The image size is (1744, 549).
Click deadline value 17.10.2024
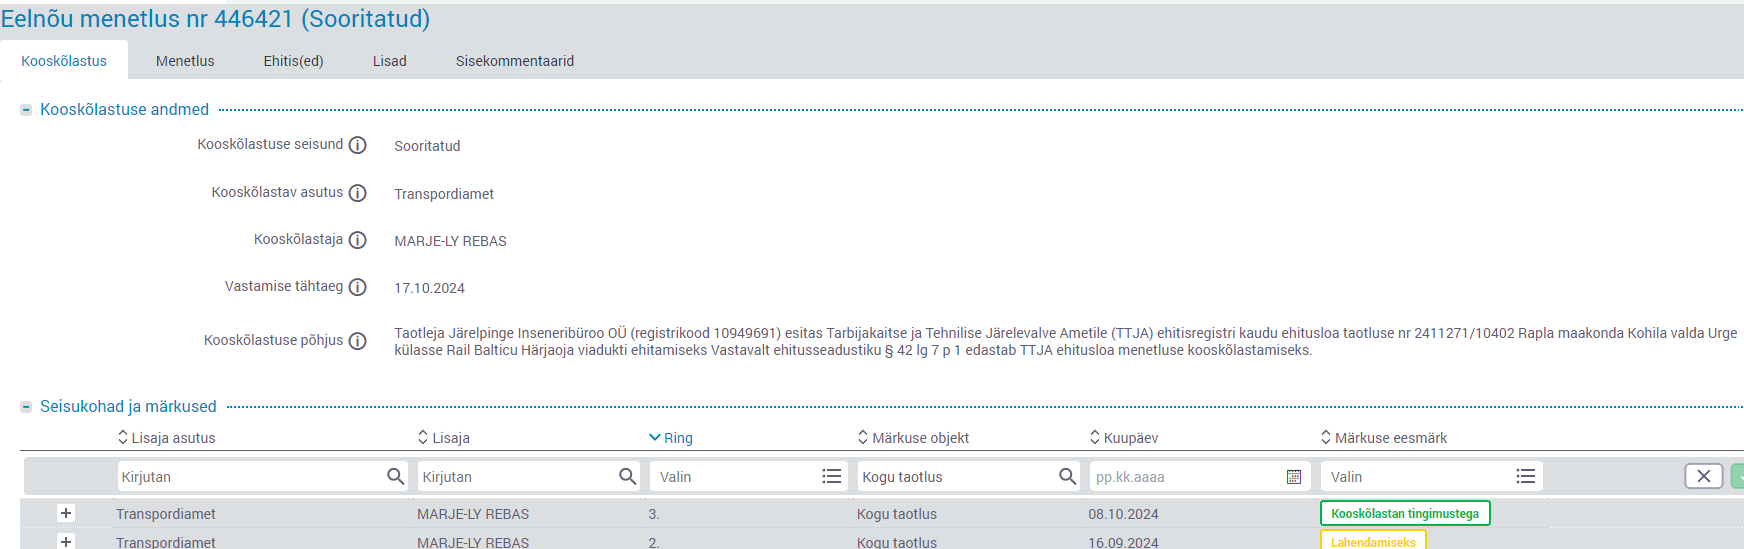tap(429, 288)
